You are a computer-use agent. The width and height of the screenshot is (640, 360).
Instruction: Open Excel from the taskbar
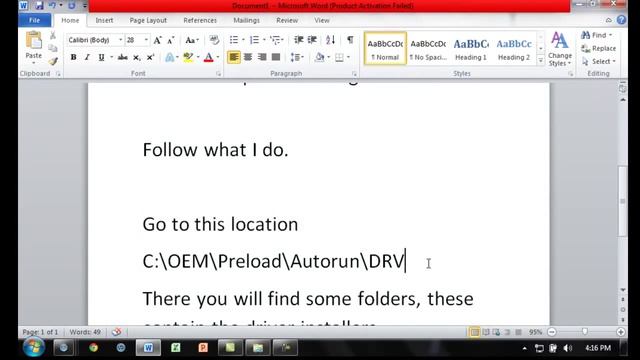[x=176, y=348]
